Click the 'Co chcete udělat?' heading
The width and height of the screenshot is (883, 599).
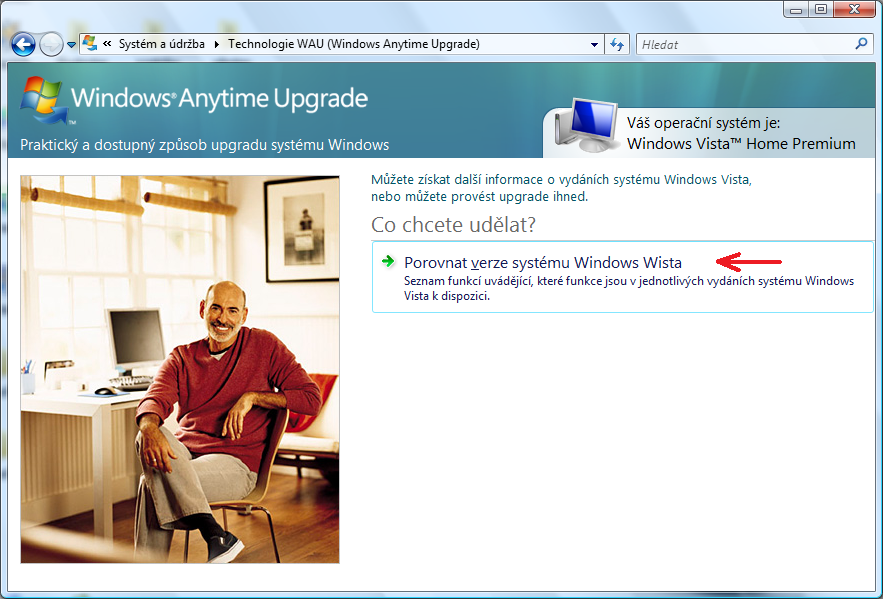[453, 225]
